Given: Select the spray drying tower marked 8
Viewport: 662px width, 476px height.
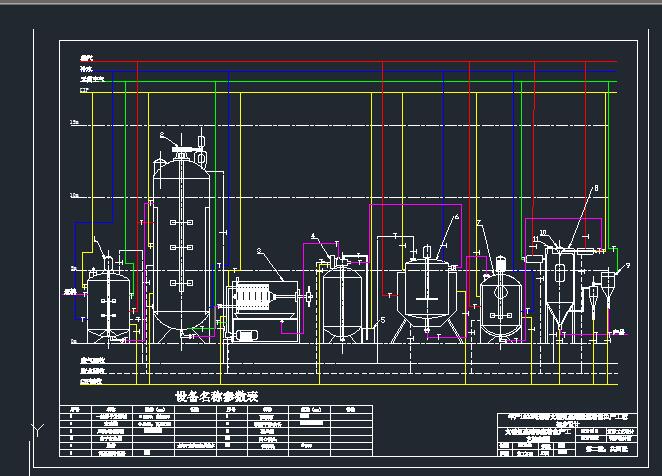Looking at the screenshot, I should click(560, 289).
